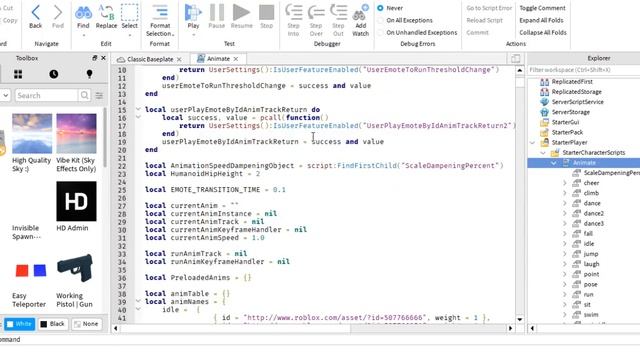
Task: Collapse the Animate script node
Action: (x=553, y=163)
